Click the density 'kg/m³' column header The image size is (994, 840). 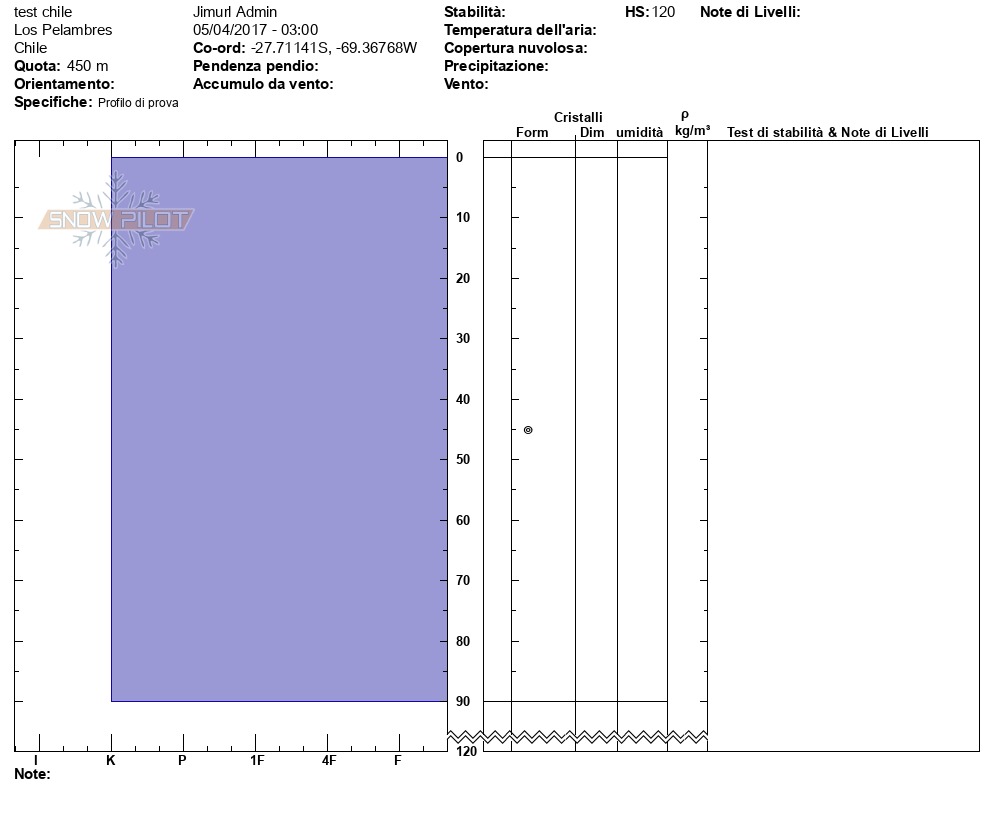692,131
